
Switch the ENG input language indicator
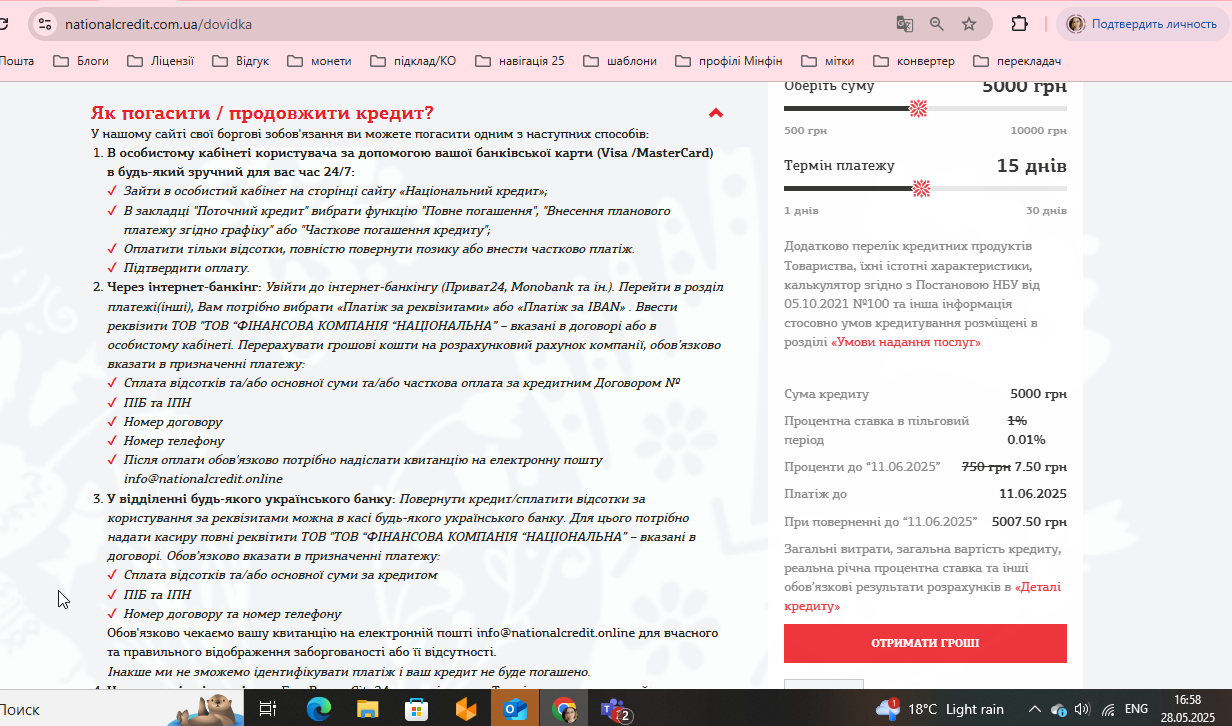pos(1136,709)
